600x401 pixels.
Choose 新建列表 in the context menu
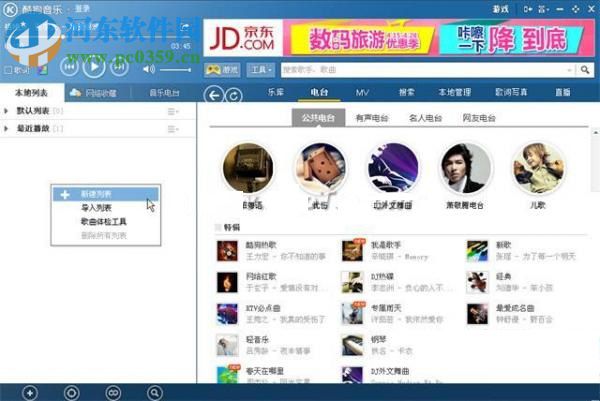click(105, 194)
